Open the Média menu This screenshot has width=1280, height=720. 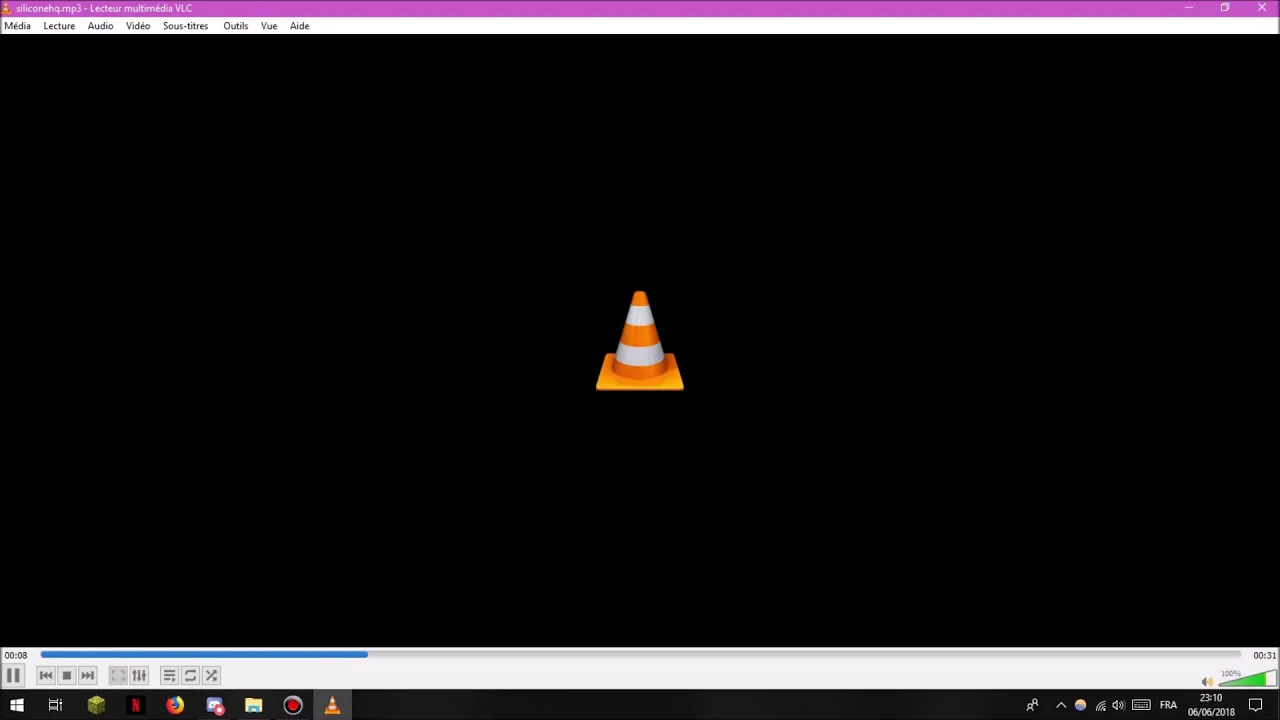(x=17, y=26)
